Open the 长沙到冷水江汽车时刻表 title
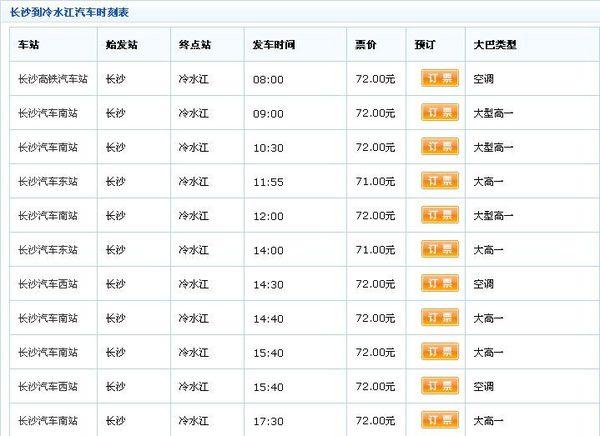600x436 pixels. [69, 12]
